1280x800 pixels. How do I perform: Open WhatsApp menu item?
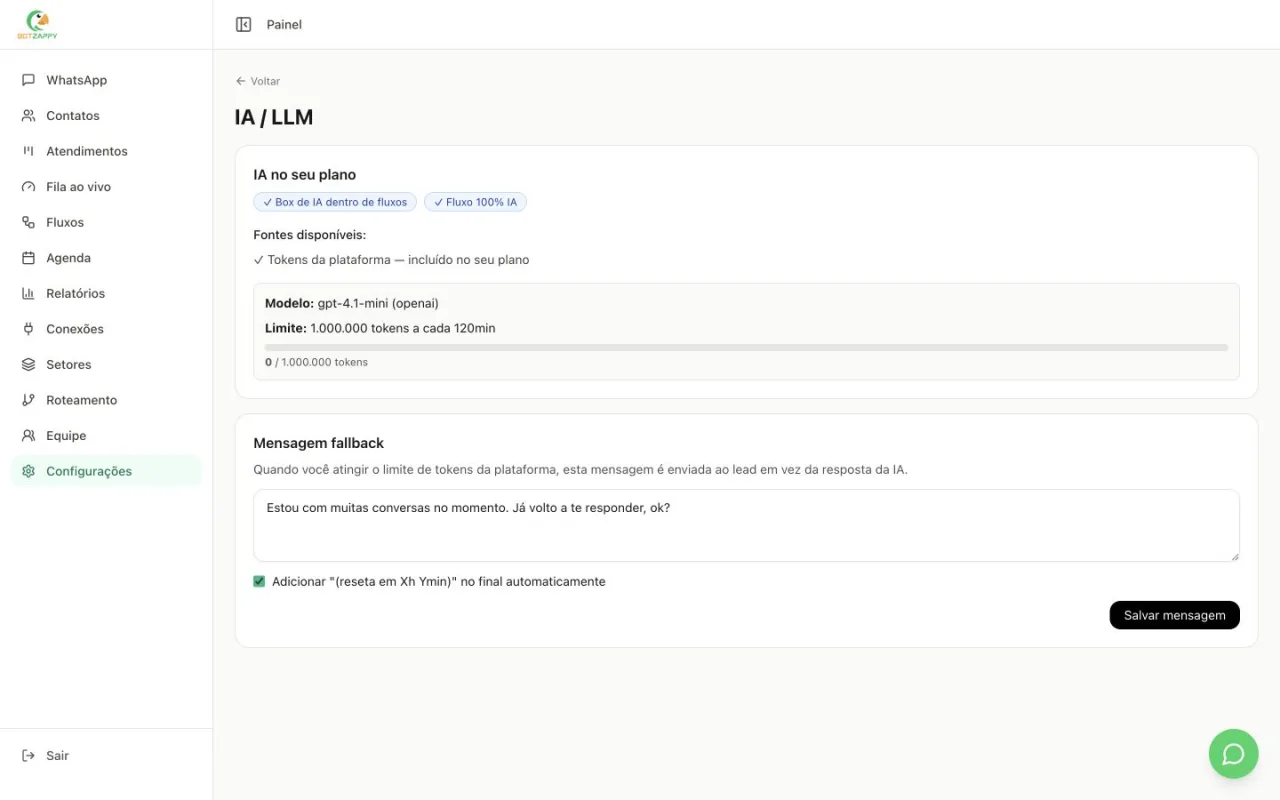click(x=106, y=80)
